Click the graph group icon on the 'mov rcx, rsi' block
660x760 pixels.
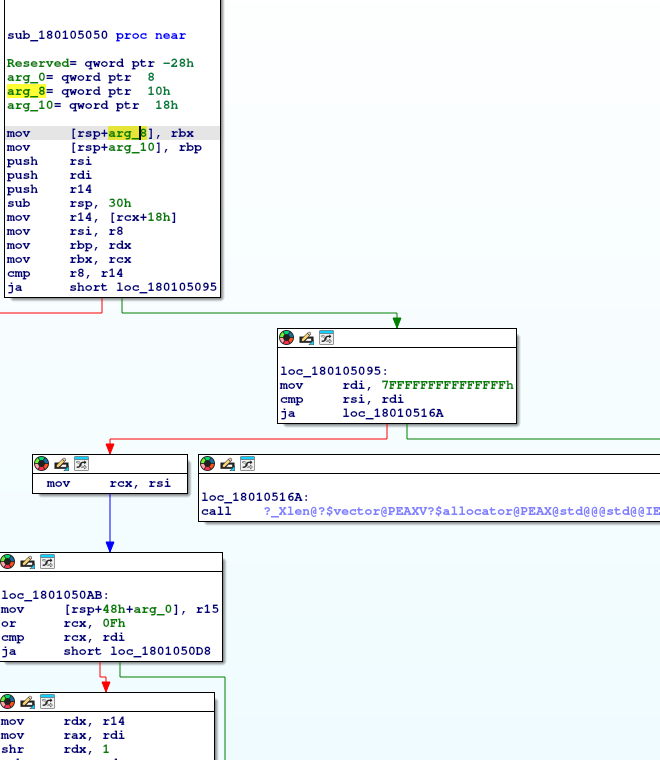[x=81, y=464]
